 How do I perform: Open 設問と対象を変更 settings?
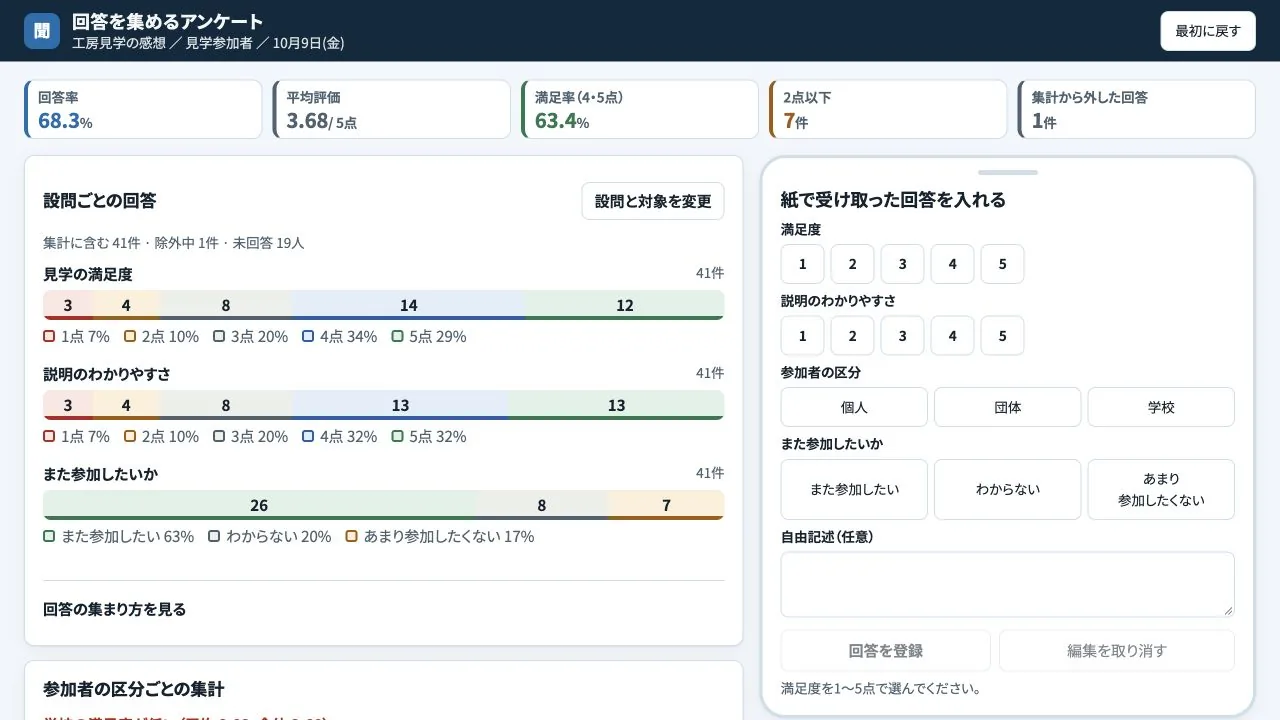[x=653, y=201]
